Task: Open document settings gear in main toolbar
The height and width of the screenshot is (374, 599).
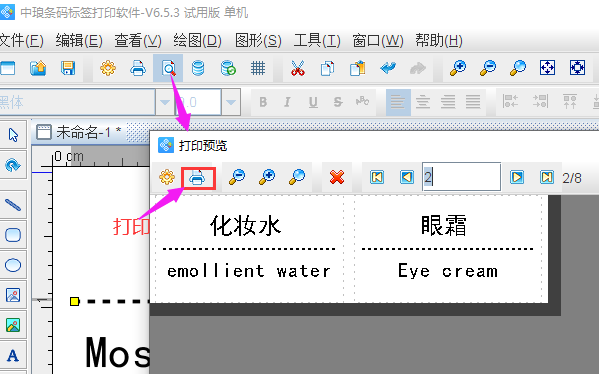Action: click(108, 68)
